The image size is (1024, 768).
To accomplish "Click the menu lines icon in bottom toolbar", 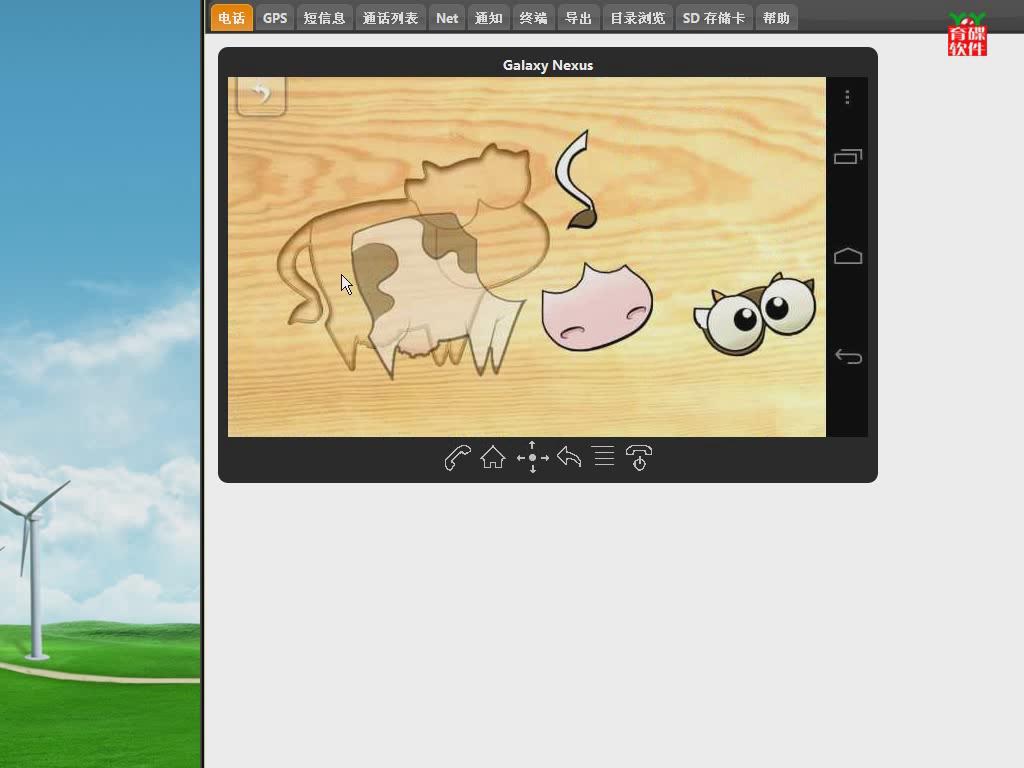I will pyautogui.click(x=604, y=456).
